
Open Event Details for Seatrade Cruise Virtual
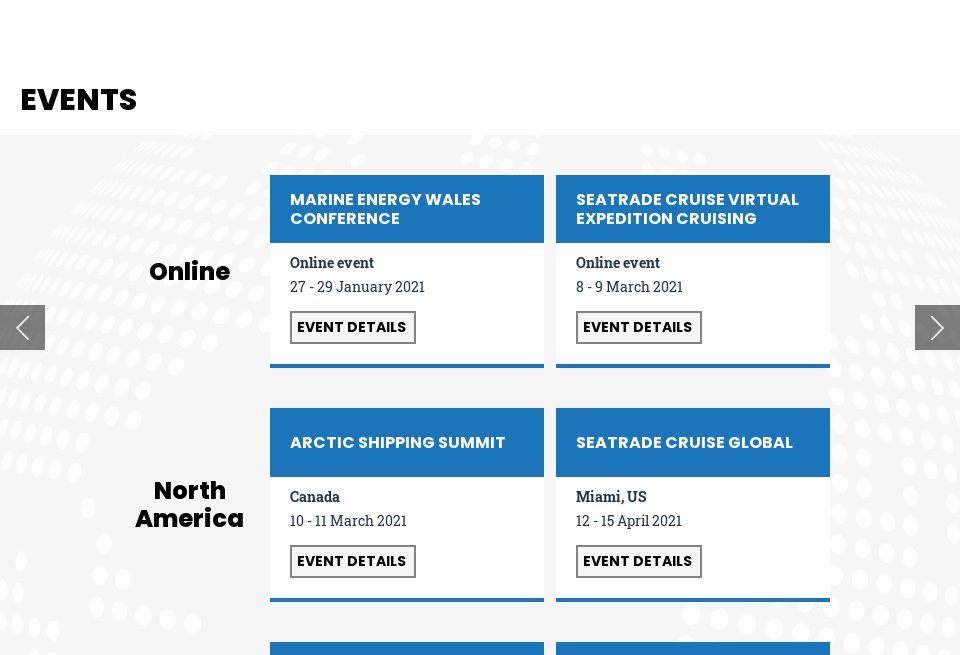click(638, 327)
